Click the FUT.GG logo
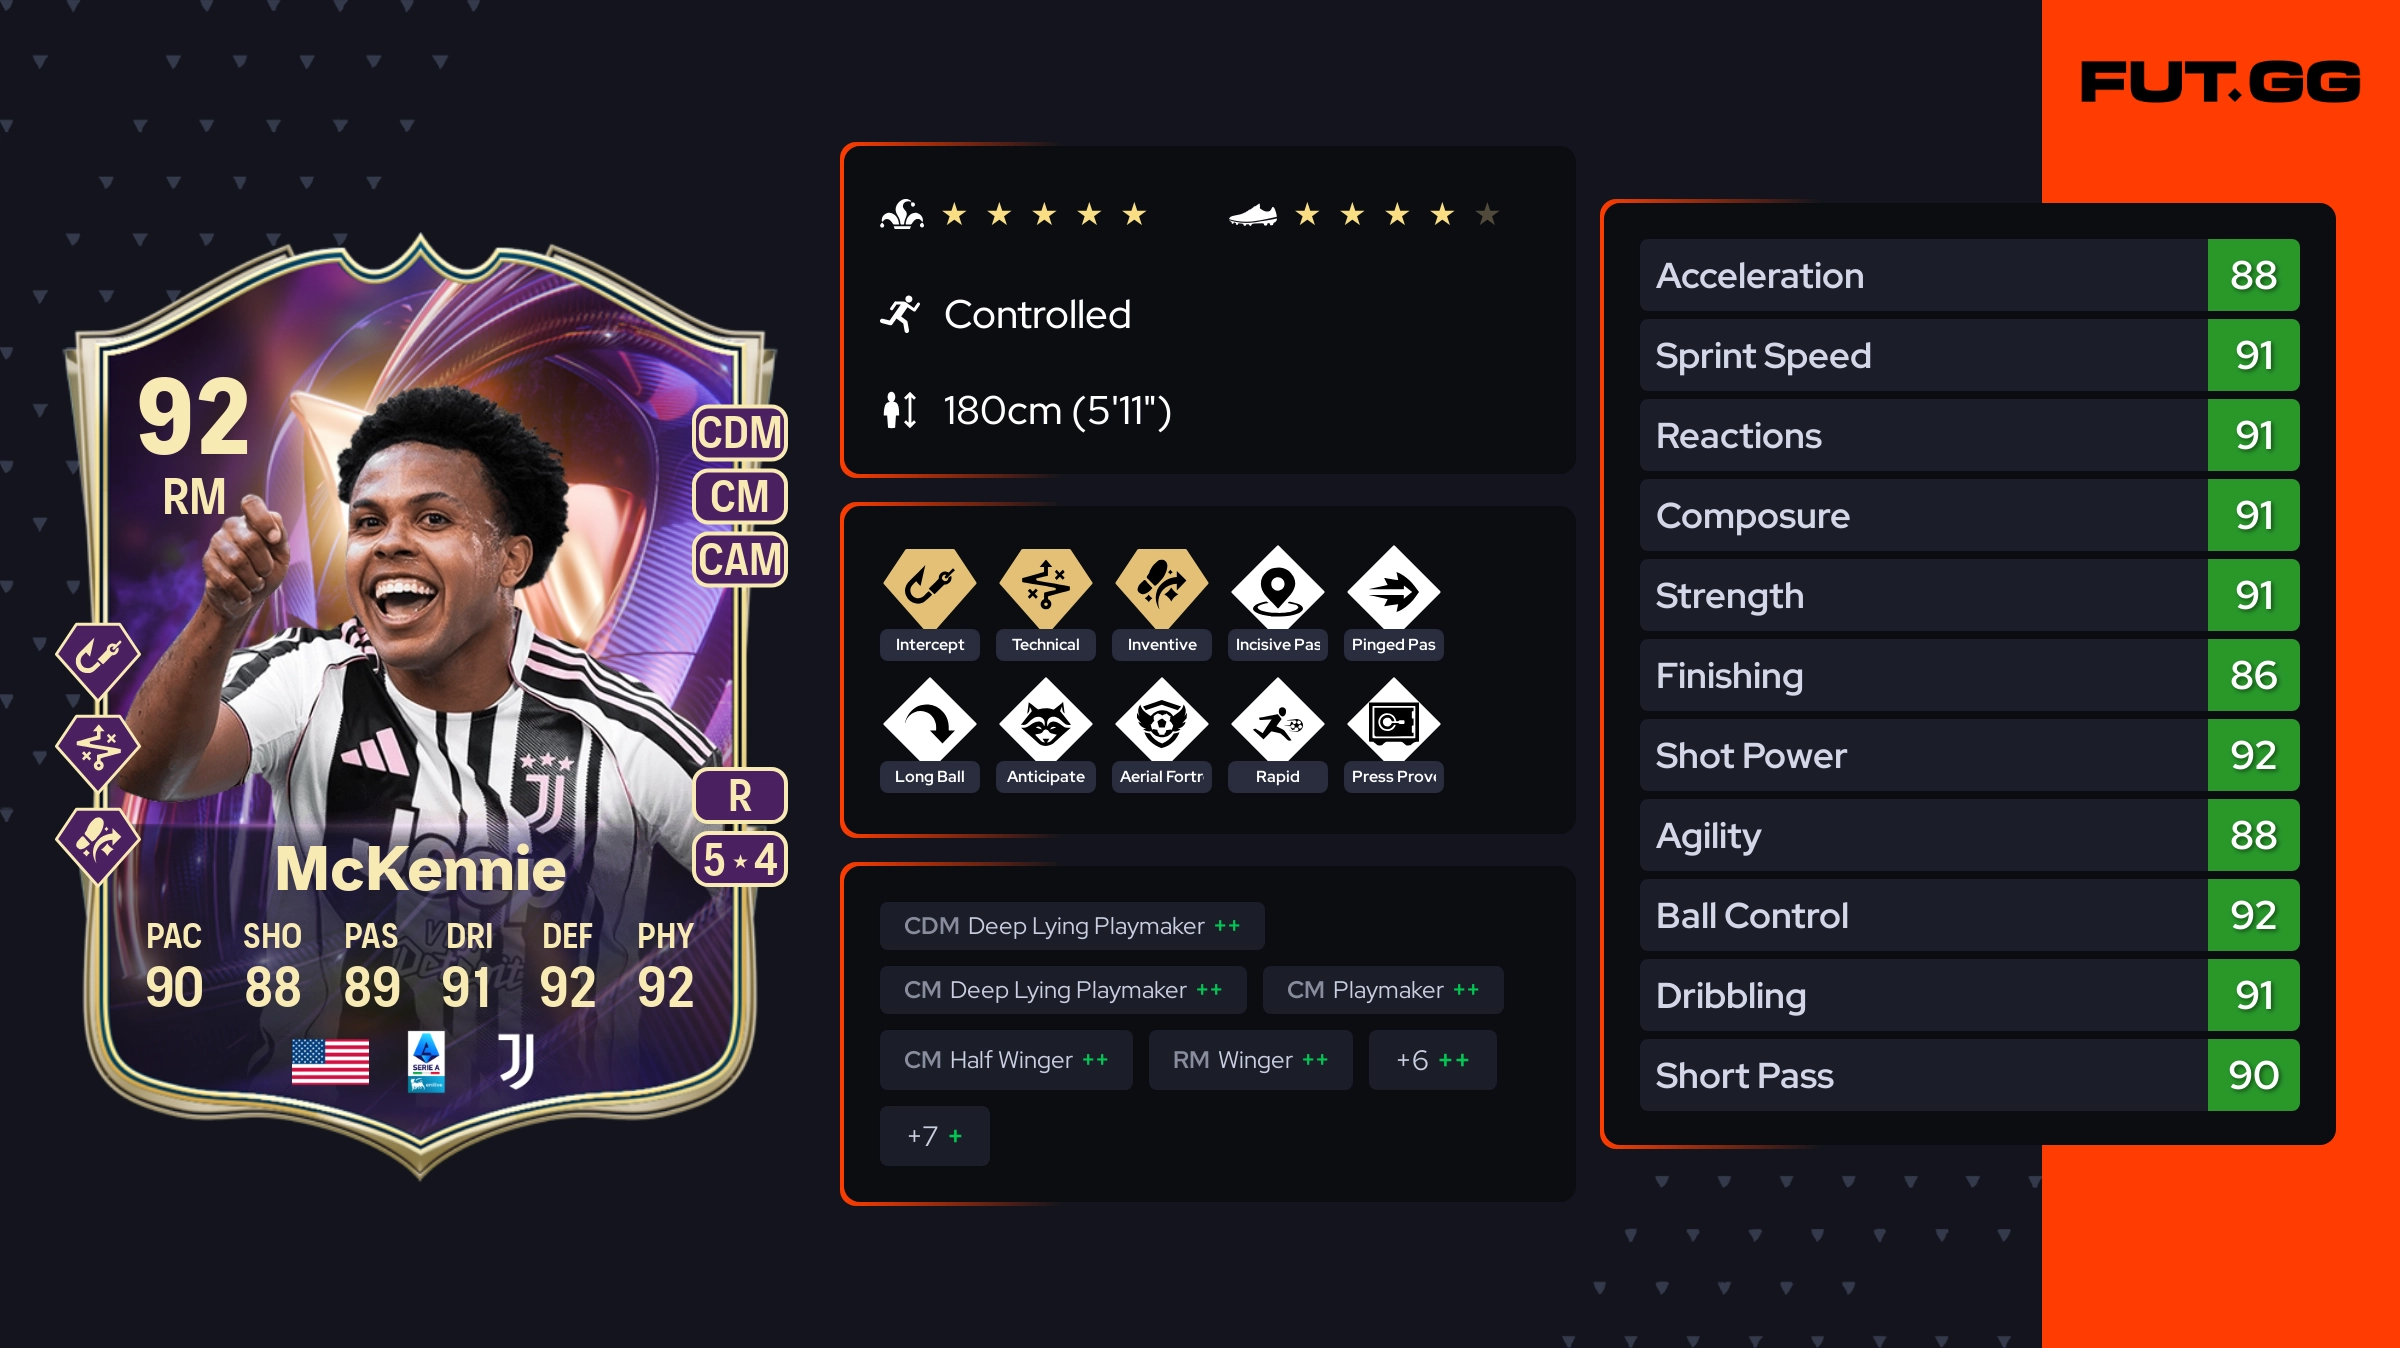The height and width of the screenshot is (1348, 2400). 2220,82
